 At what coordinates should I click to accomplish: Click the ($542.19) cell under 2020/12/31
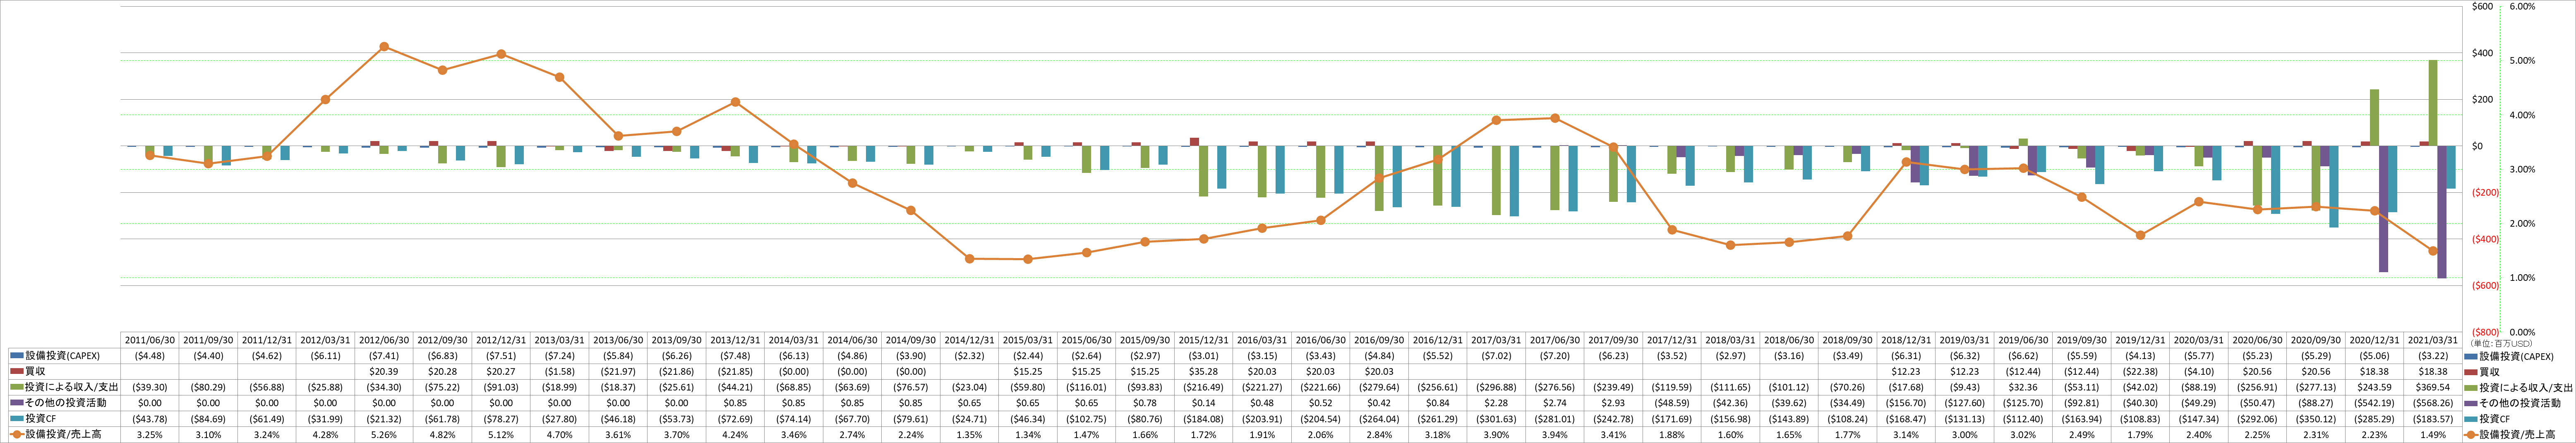[2374, 403]
